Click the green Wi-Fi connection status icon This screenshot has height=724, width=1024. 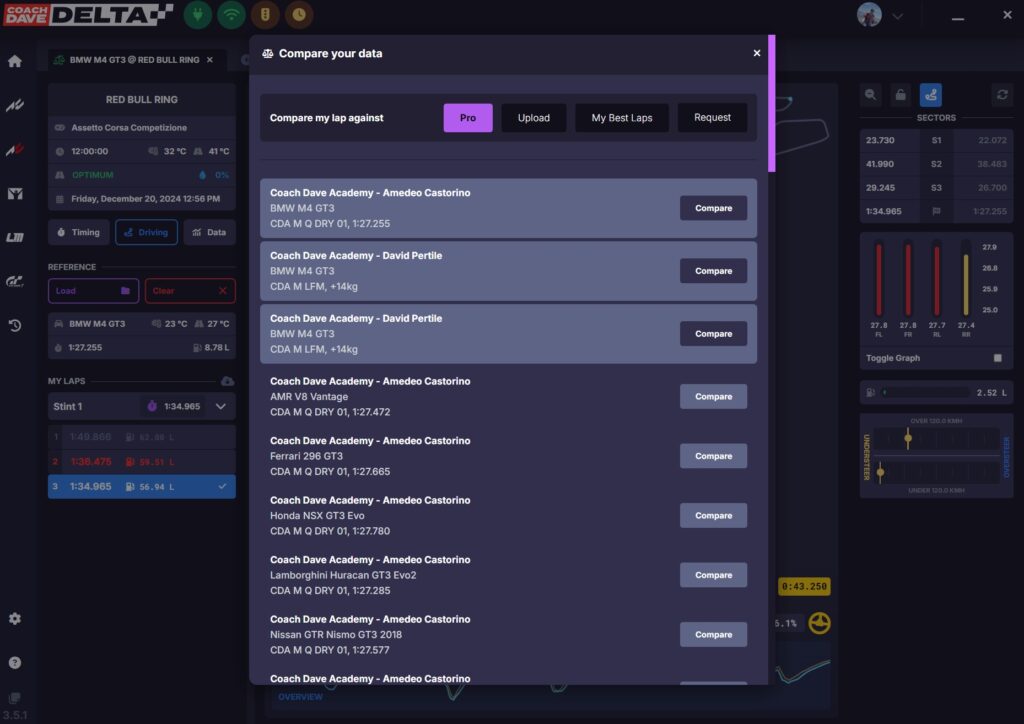(x=232, y=15)
